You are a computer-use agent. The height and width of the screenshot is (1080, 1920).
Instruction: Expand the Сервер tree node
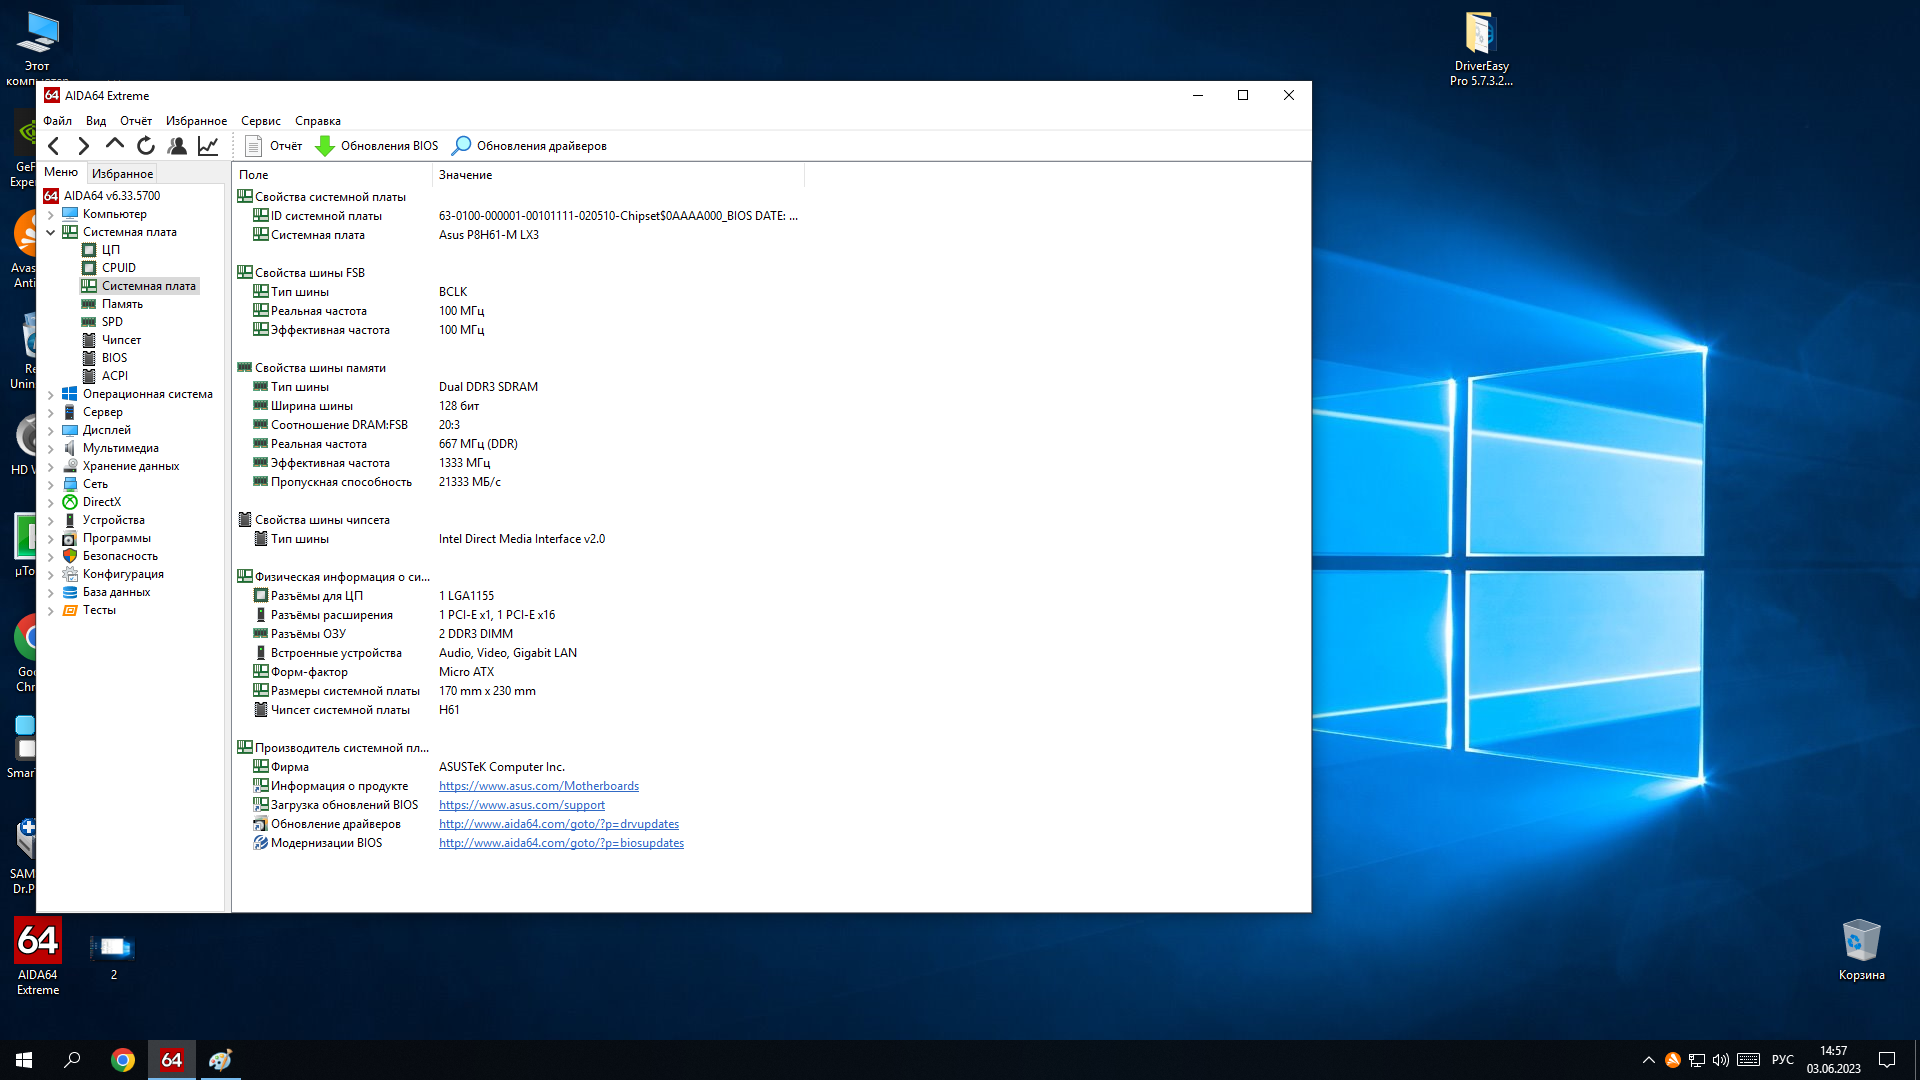[x=51, y=412]
